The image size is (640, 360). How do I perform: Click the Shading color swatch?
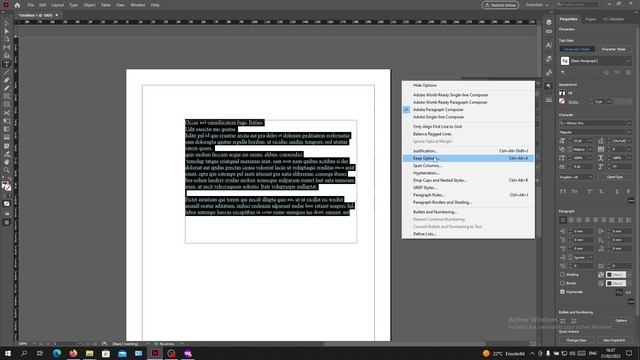click(616, 275)
